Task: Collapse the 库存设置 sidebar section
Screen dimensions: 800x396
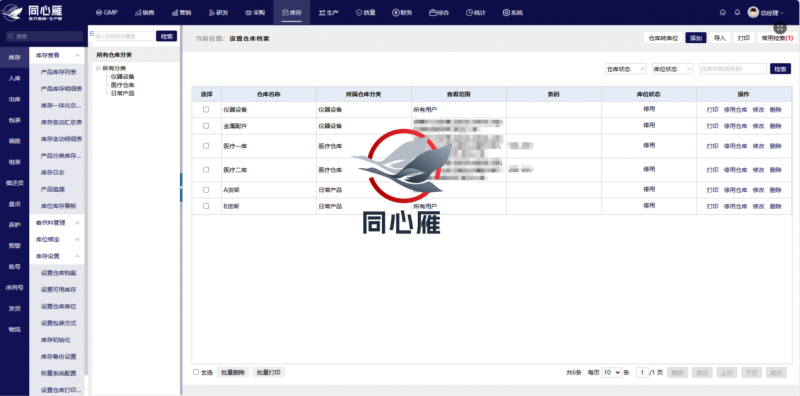Action: pyautogui.click(x=77, y=256)
